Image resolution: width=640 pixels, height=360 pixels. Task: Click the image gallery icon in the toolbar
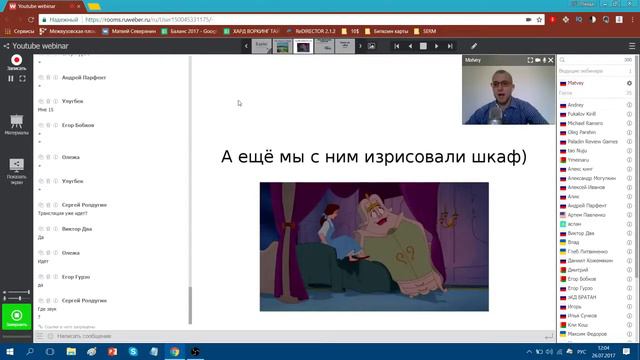tap(371, 46)
